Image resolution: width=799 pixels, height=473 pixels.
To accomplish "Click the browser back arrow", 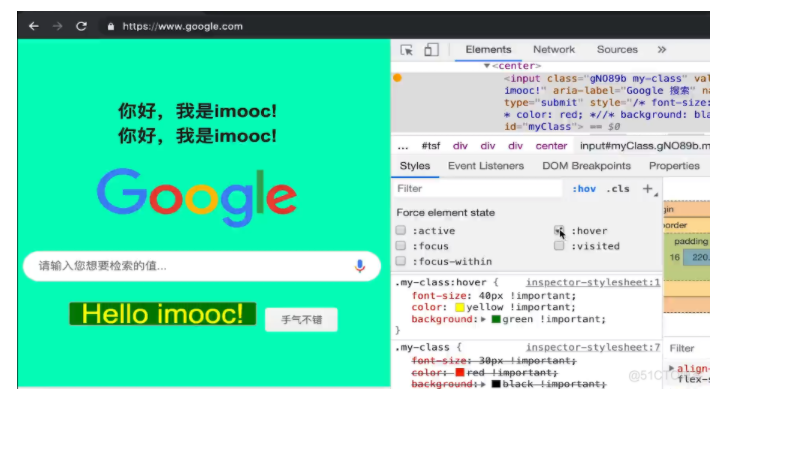I will click(x=34, y=26).
